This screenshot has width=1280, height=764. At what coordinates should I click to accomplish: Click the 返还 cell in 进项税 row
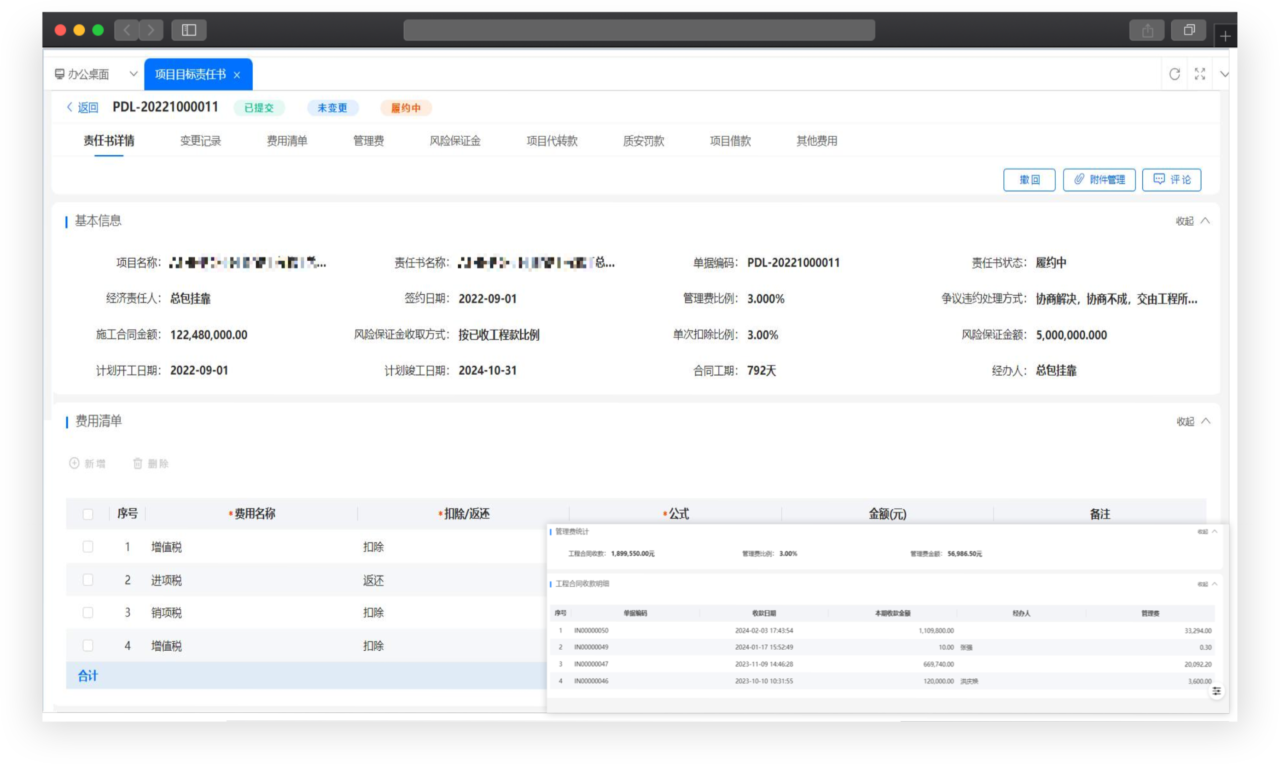(x=373, y=580)
